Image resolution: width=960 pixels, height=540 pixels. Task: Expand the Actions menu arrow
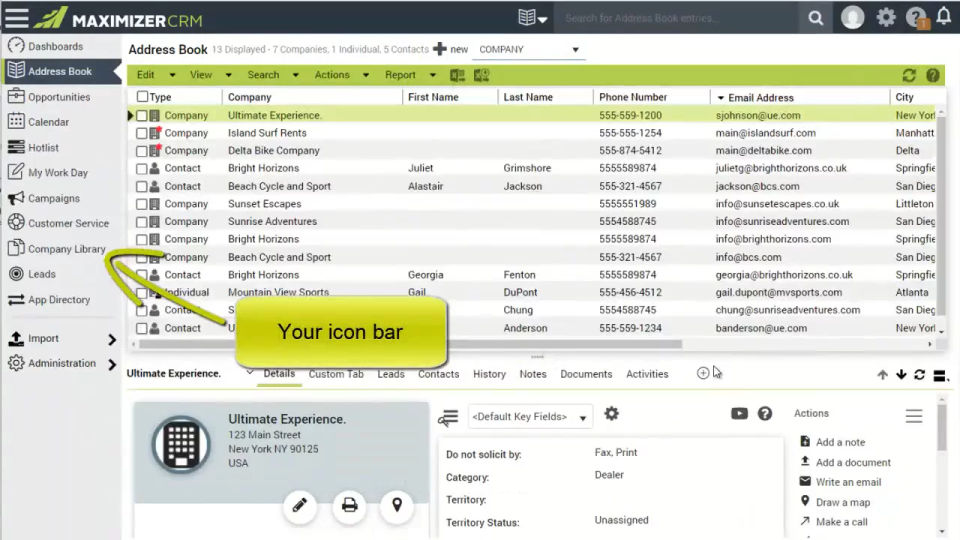click(x=366, y=75)
